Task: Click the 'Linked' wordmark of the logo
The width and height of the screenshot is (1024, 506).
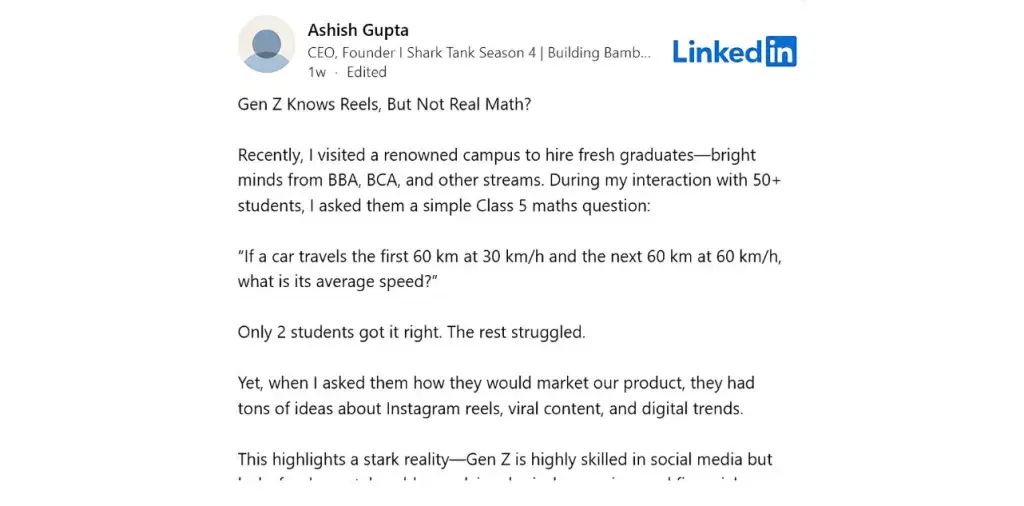Action: click(717, 51)
